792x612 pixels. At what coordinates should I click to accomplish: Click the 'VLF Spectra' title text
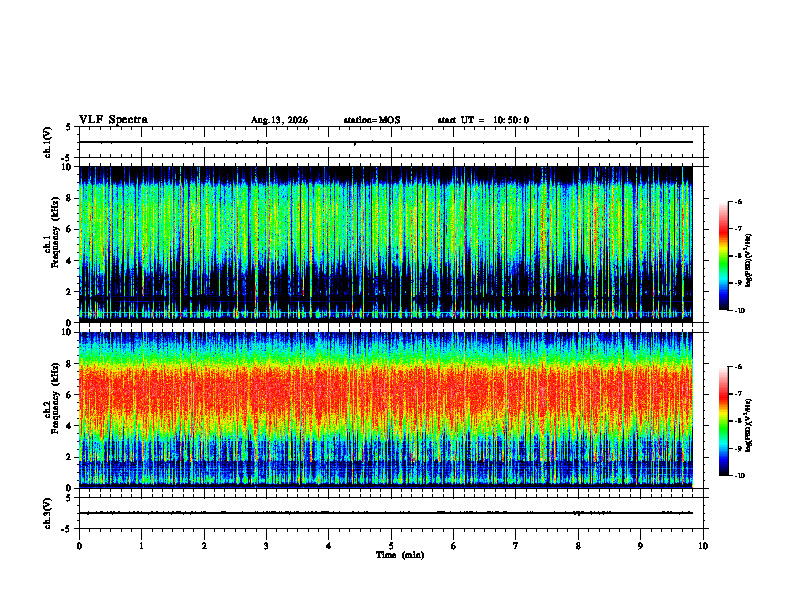coord(113,120)
